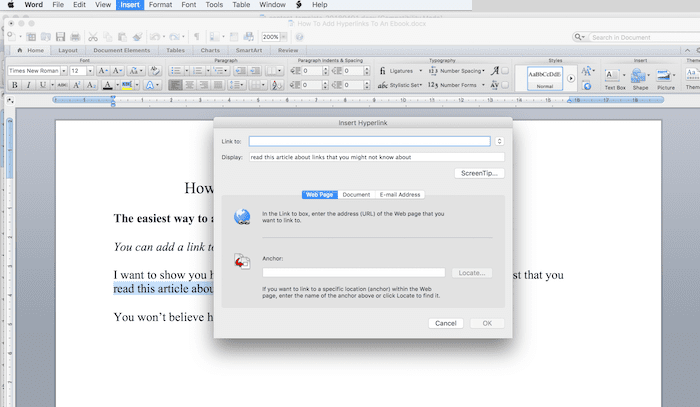Image resolution: width=700 pixels, height=407 pixels.
Task: Toggle the paragraph marks ¶ icon
Action: pyautogui.click(x=196, y=37)
